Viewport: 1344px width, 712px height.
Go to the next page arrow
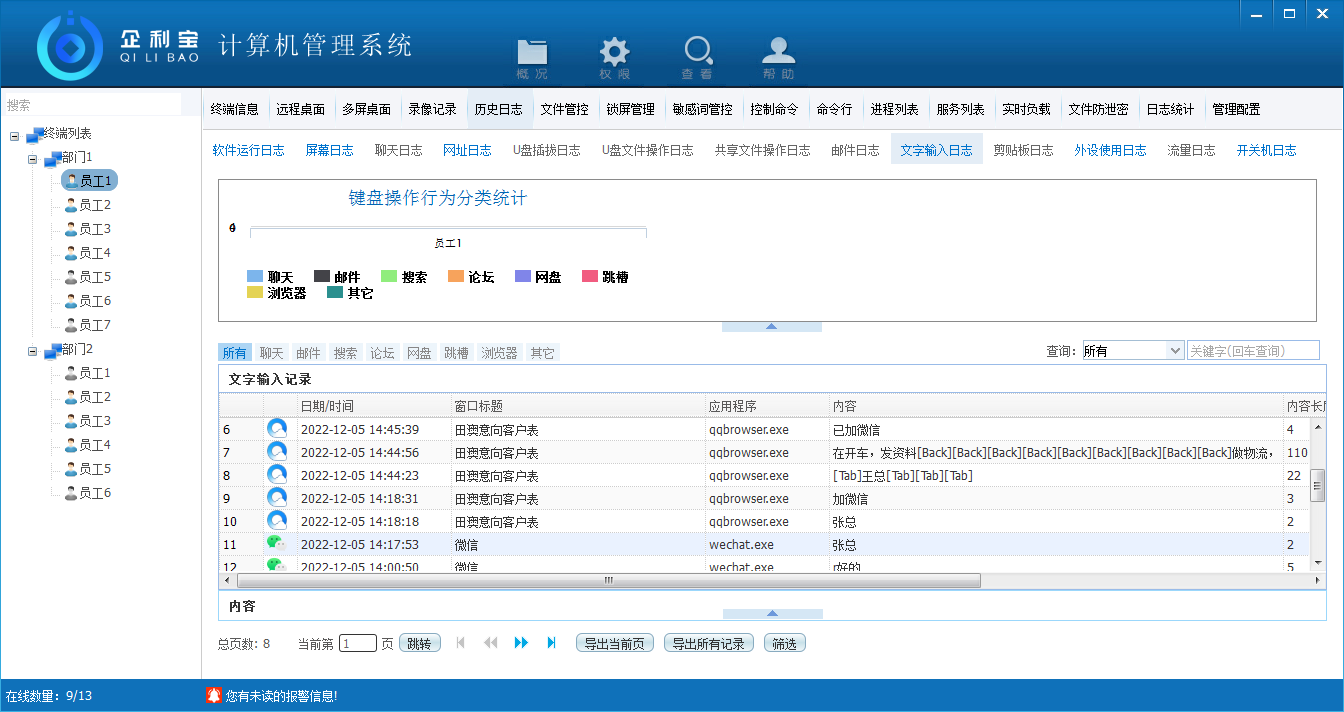coord(521,643)
